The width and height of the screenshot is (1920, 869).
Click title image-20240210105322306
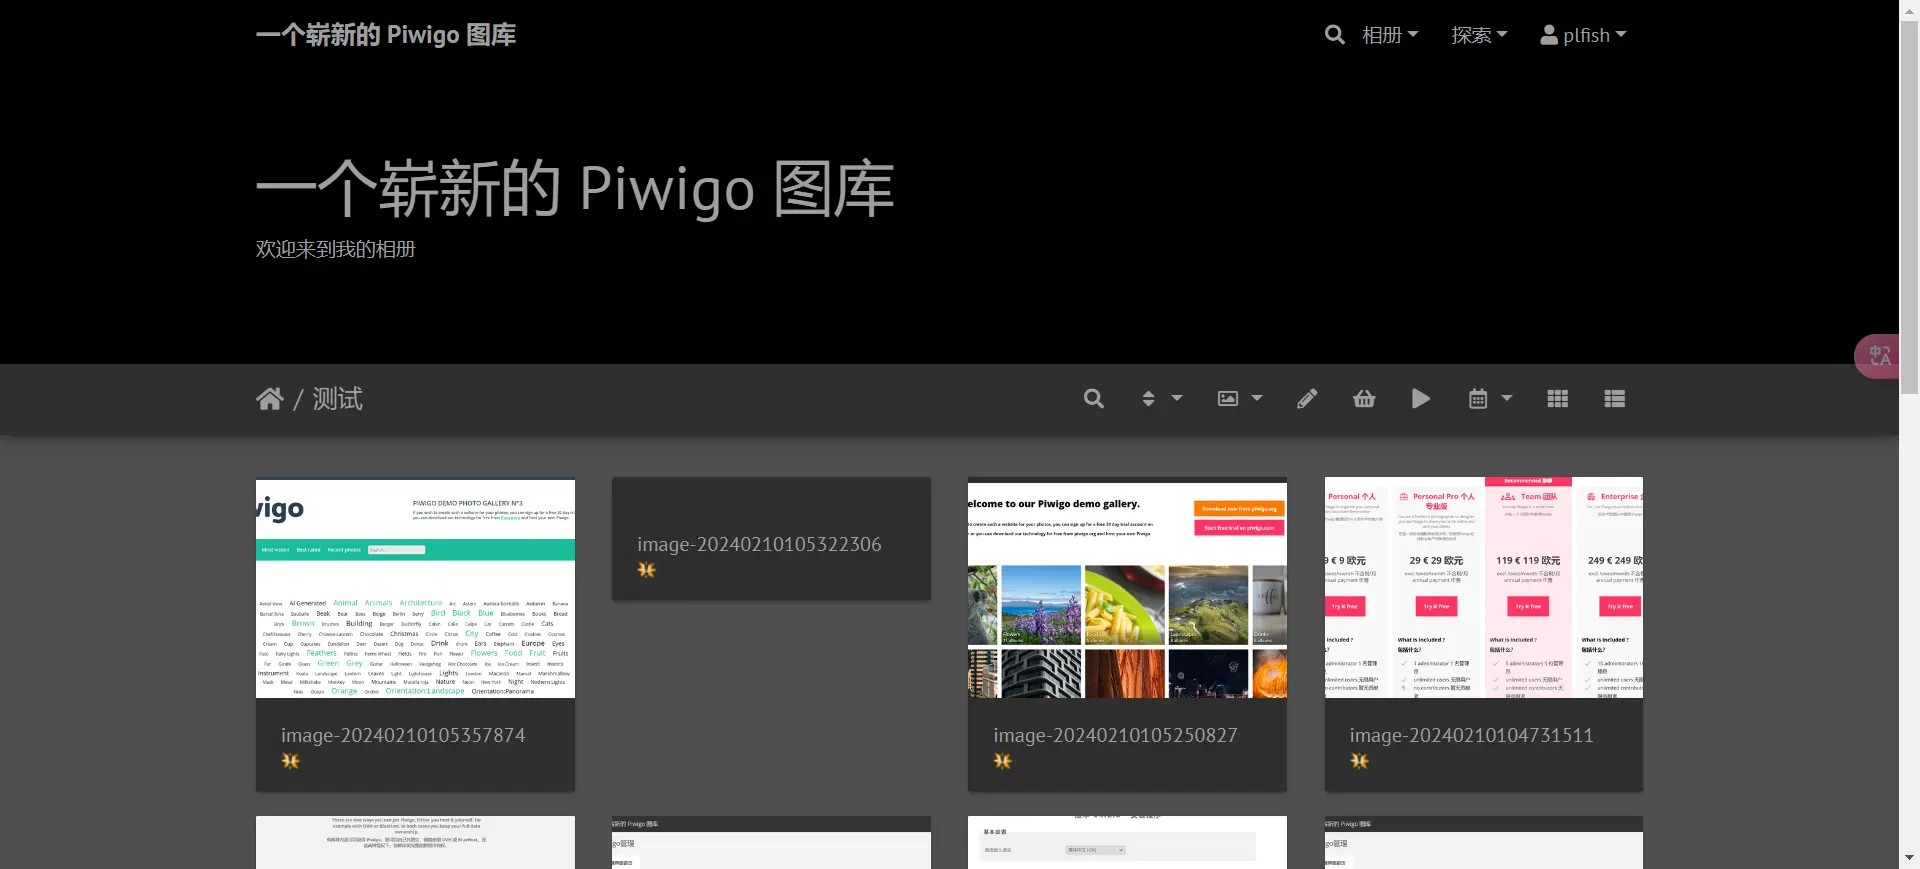click(759, 544)
